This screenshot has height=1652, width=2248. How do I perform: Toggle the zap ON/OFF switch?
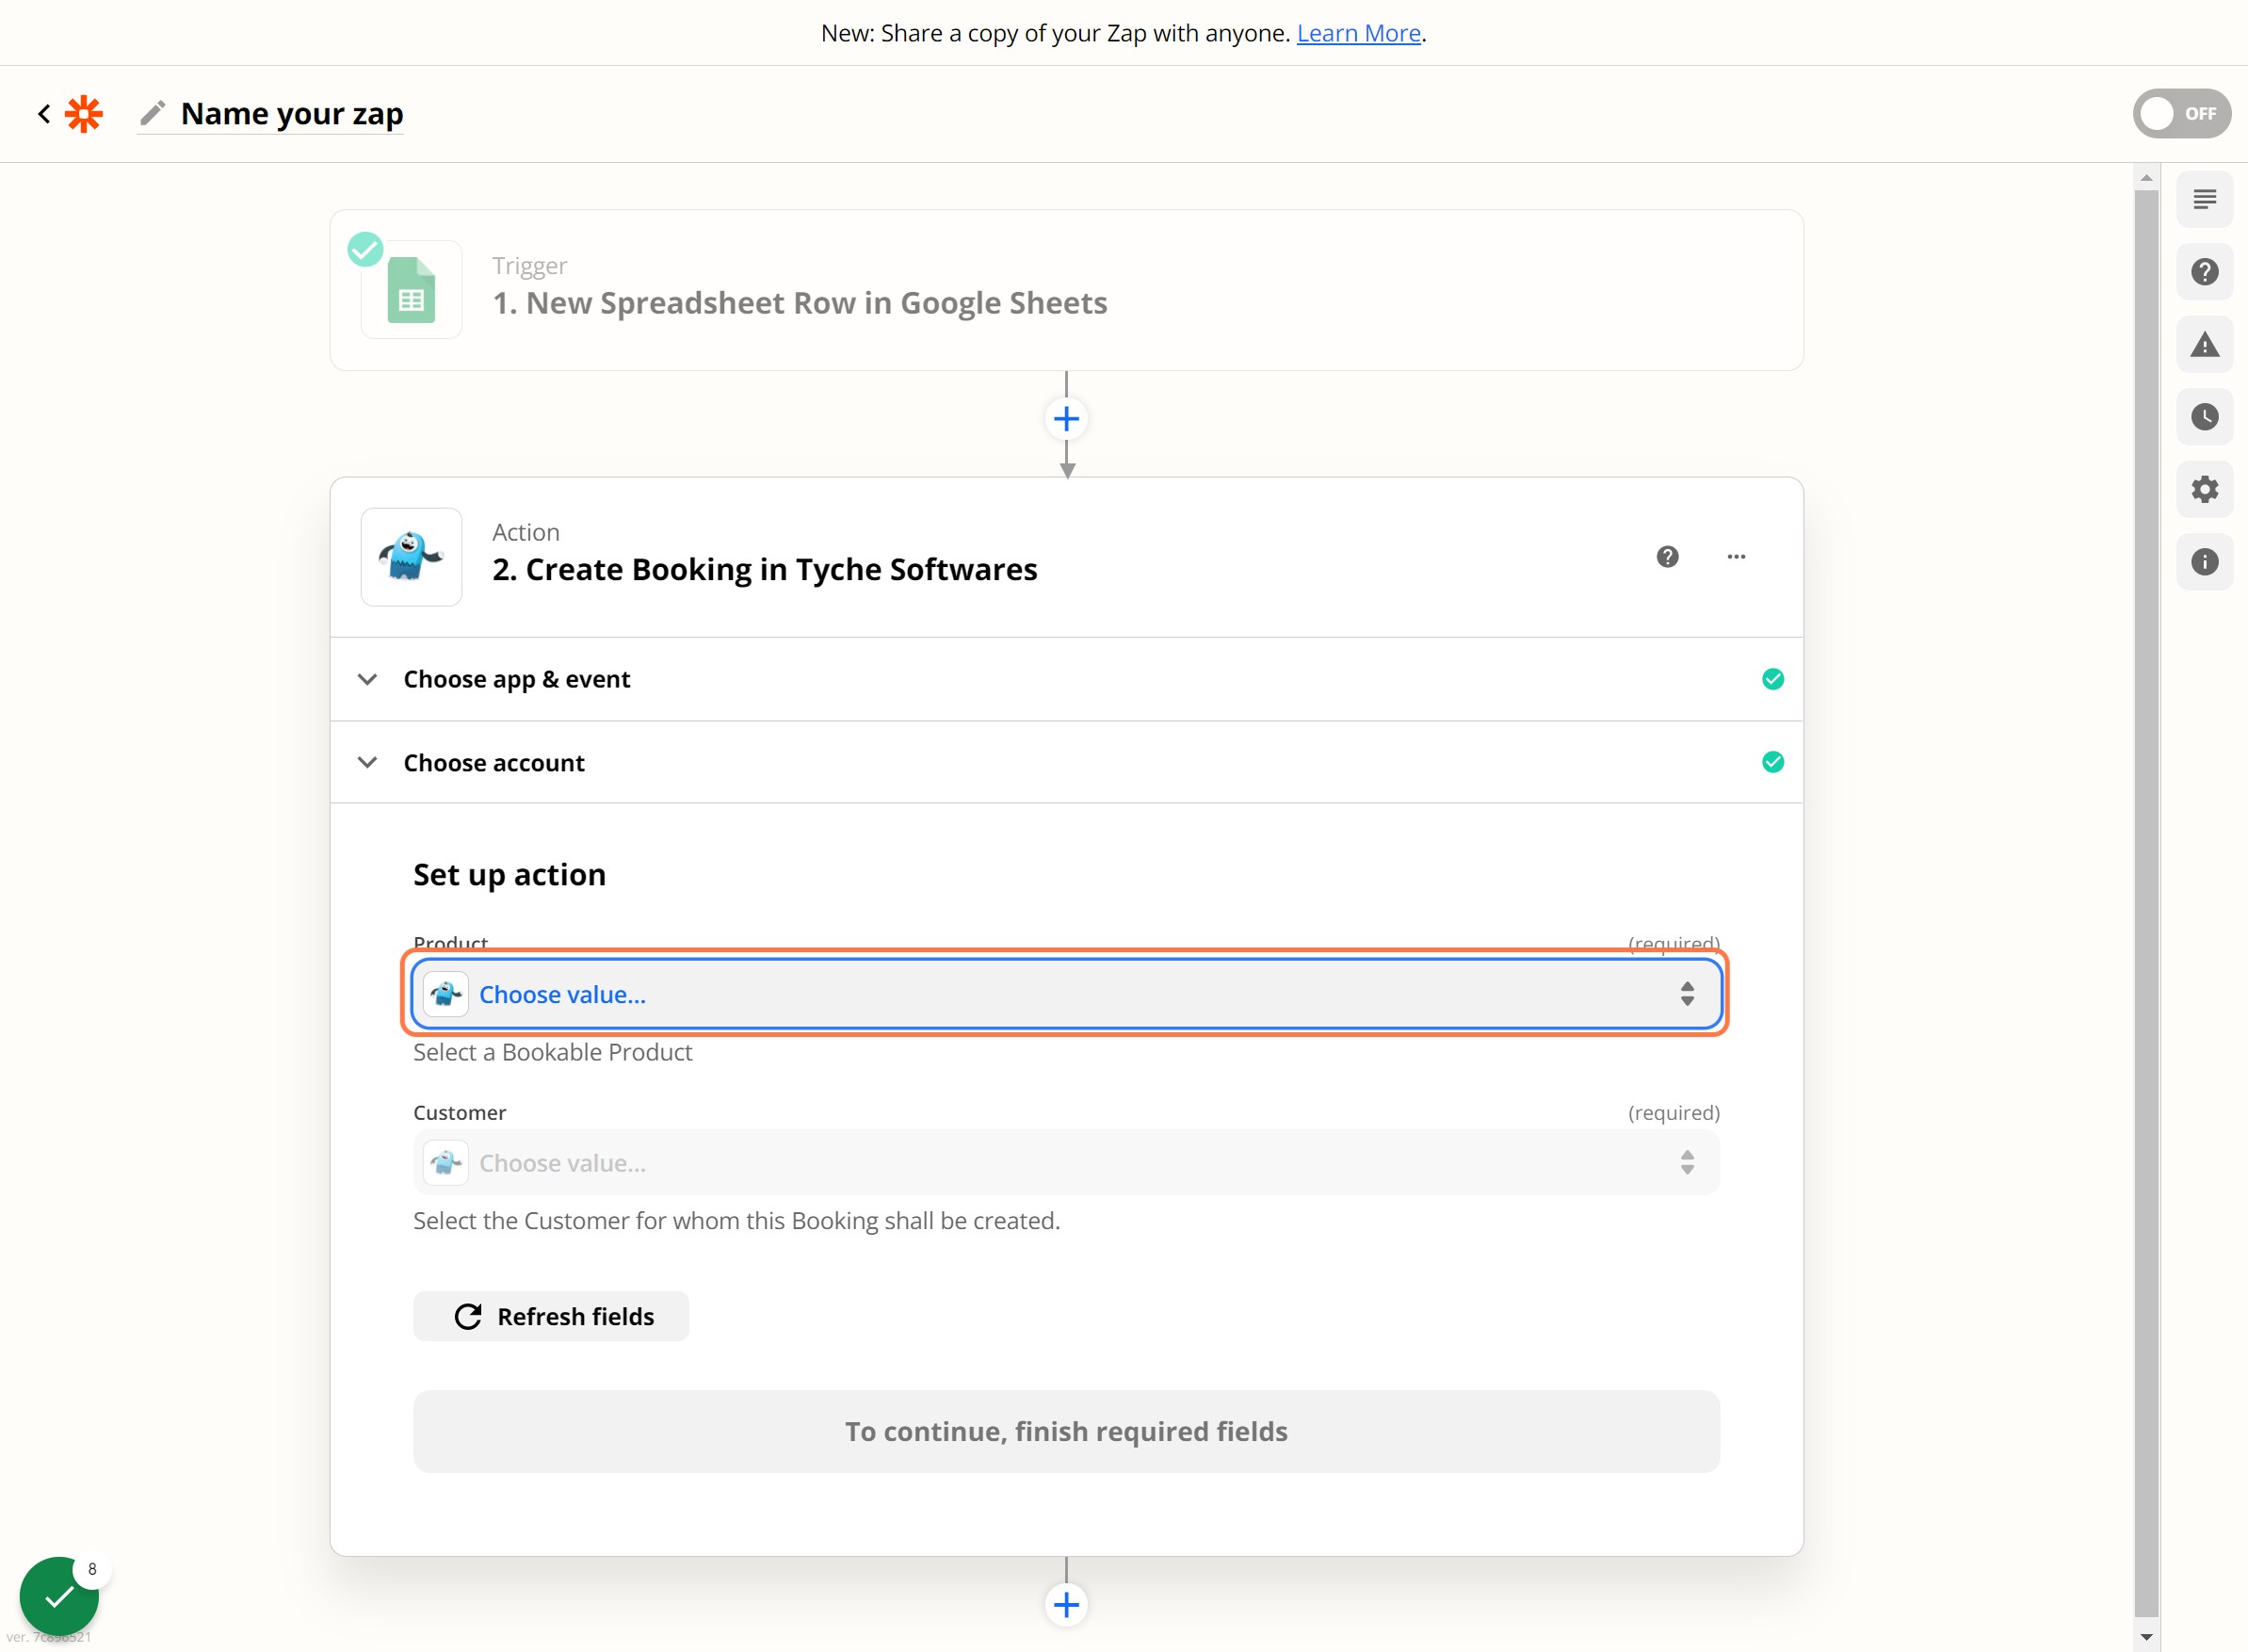click(2181, 114)
